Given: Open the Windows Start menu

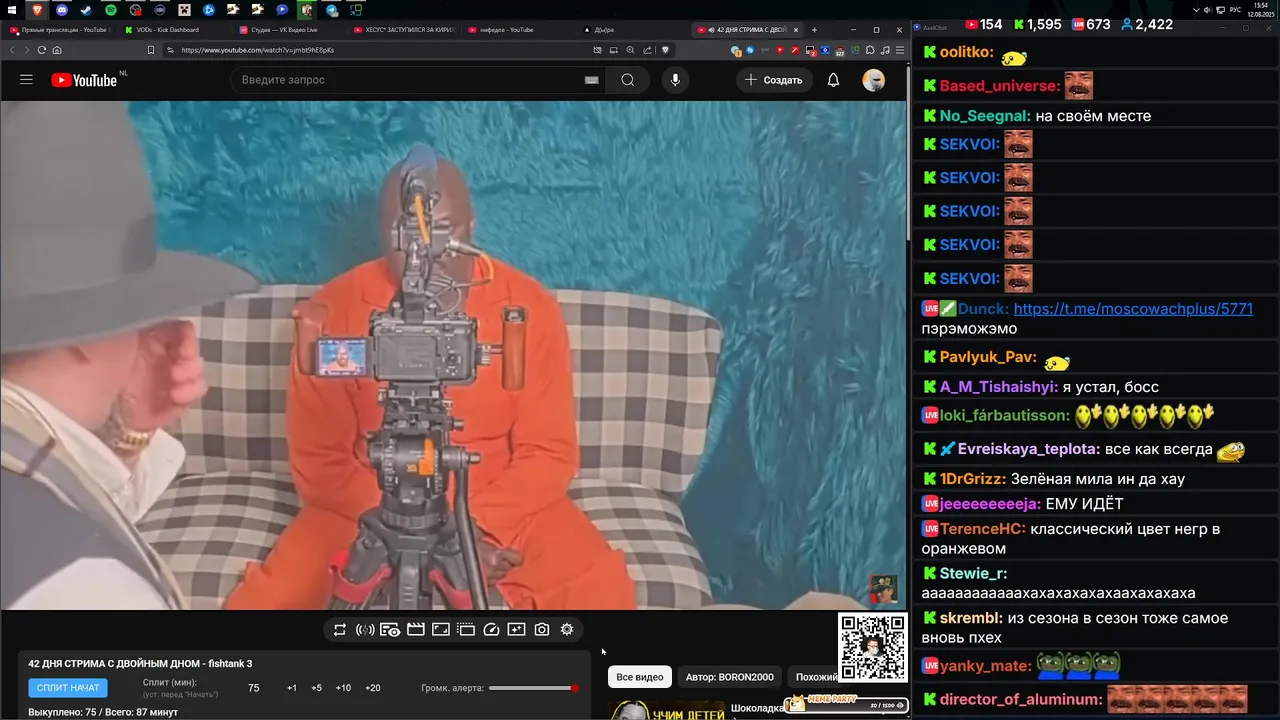Looking at the screenshot, I should tap(10, 10).
